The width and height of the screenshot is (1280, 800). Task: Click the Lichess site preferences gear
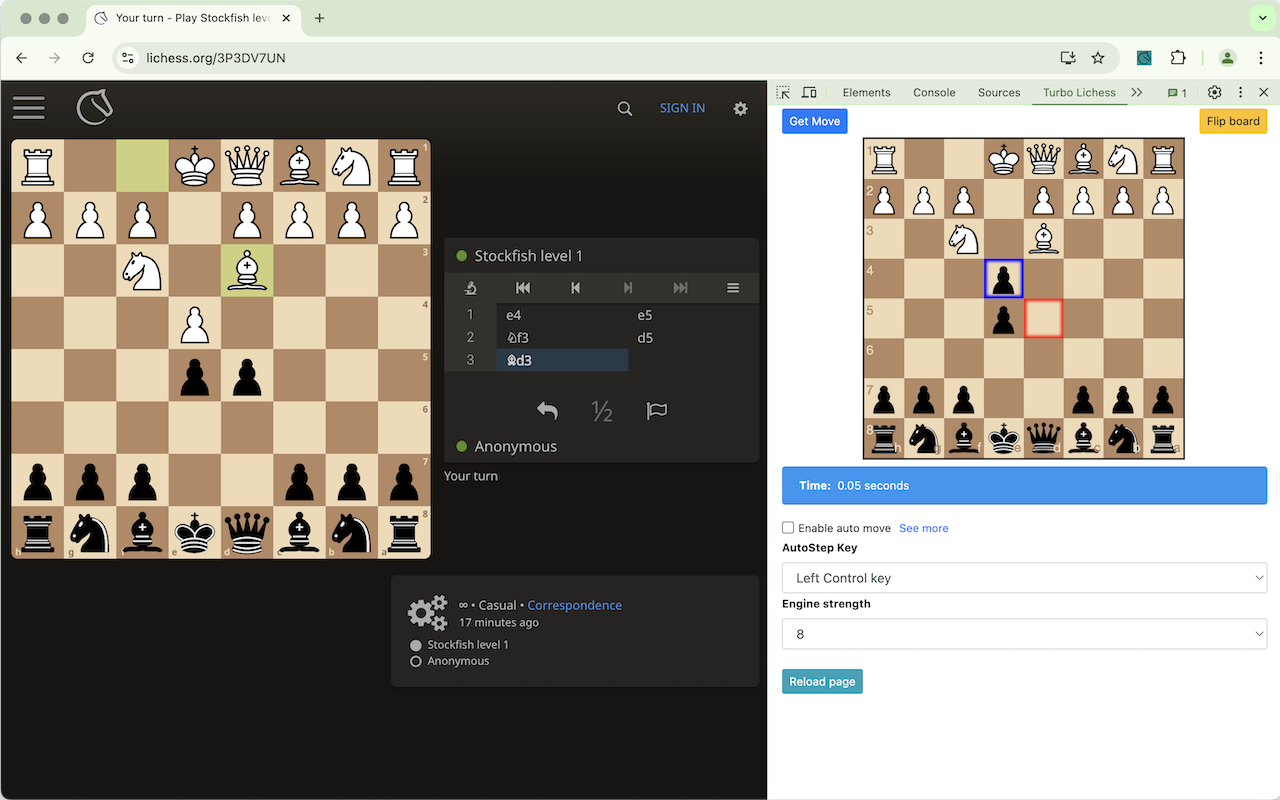click(740, 108)
